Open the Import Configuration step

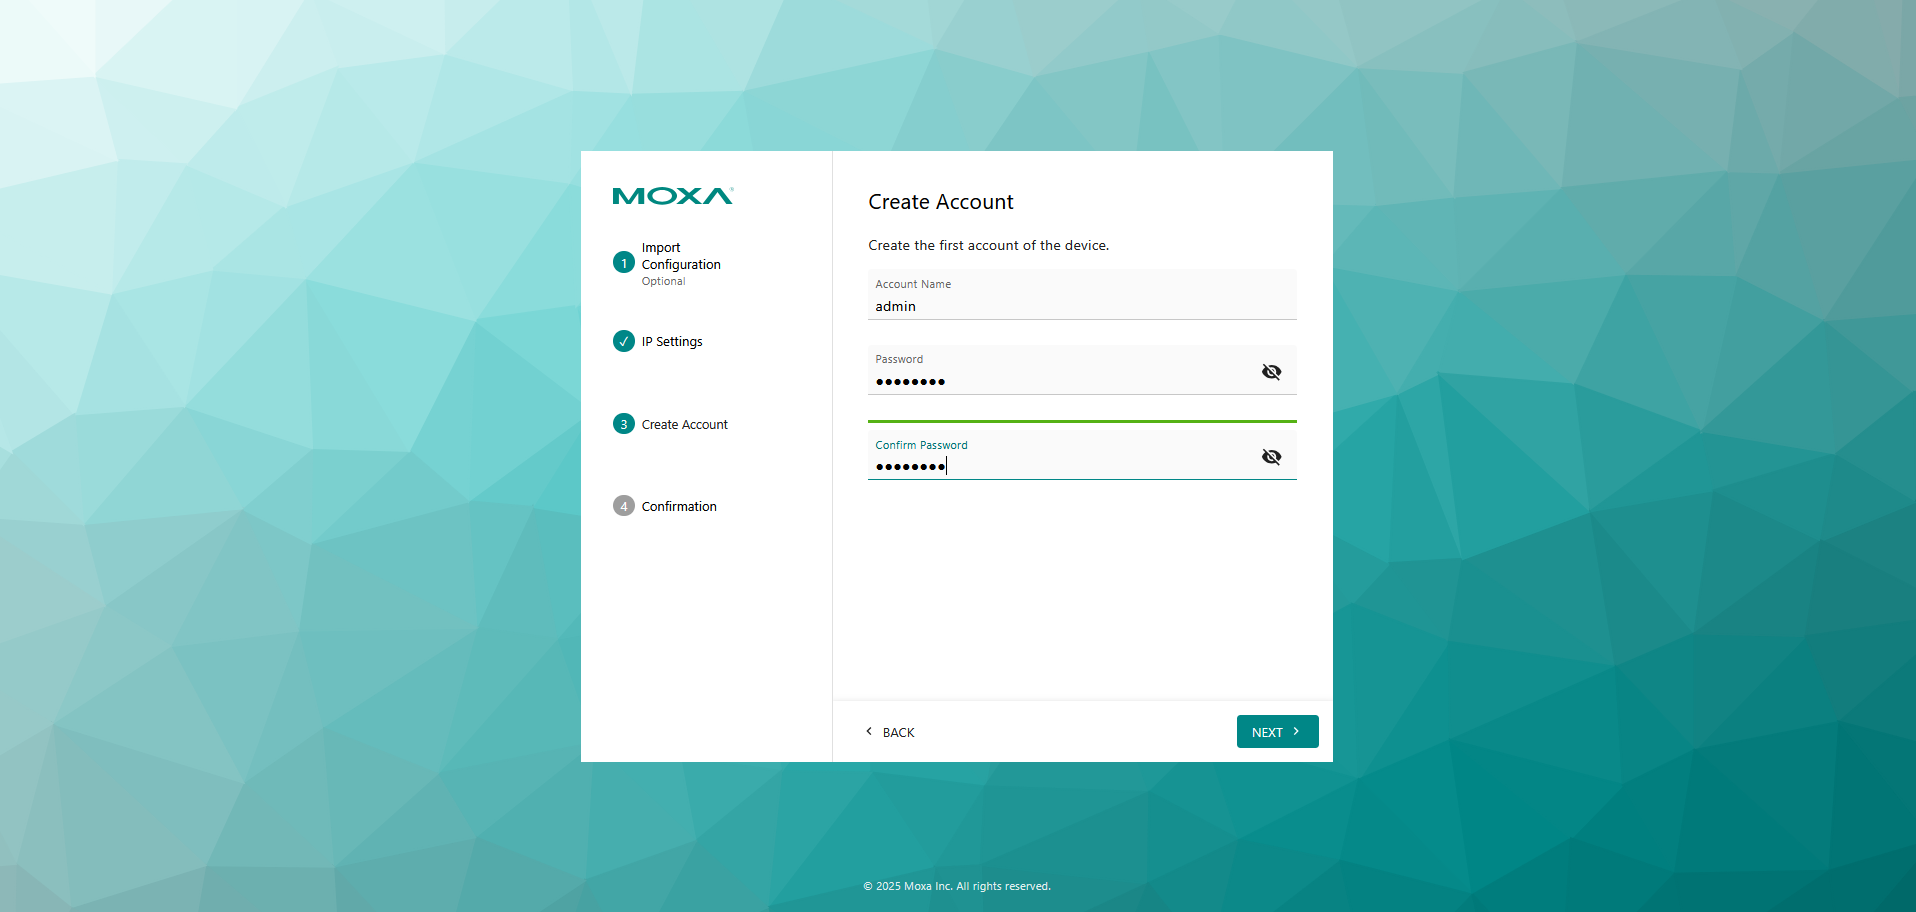pyautogui.click(x=680, y=257)
